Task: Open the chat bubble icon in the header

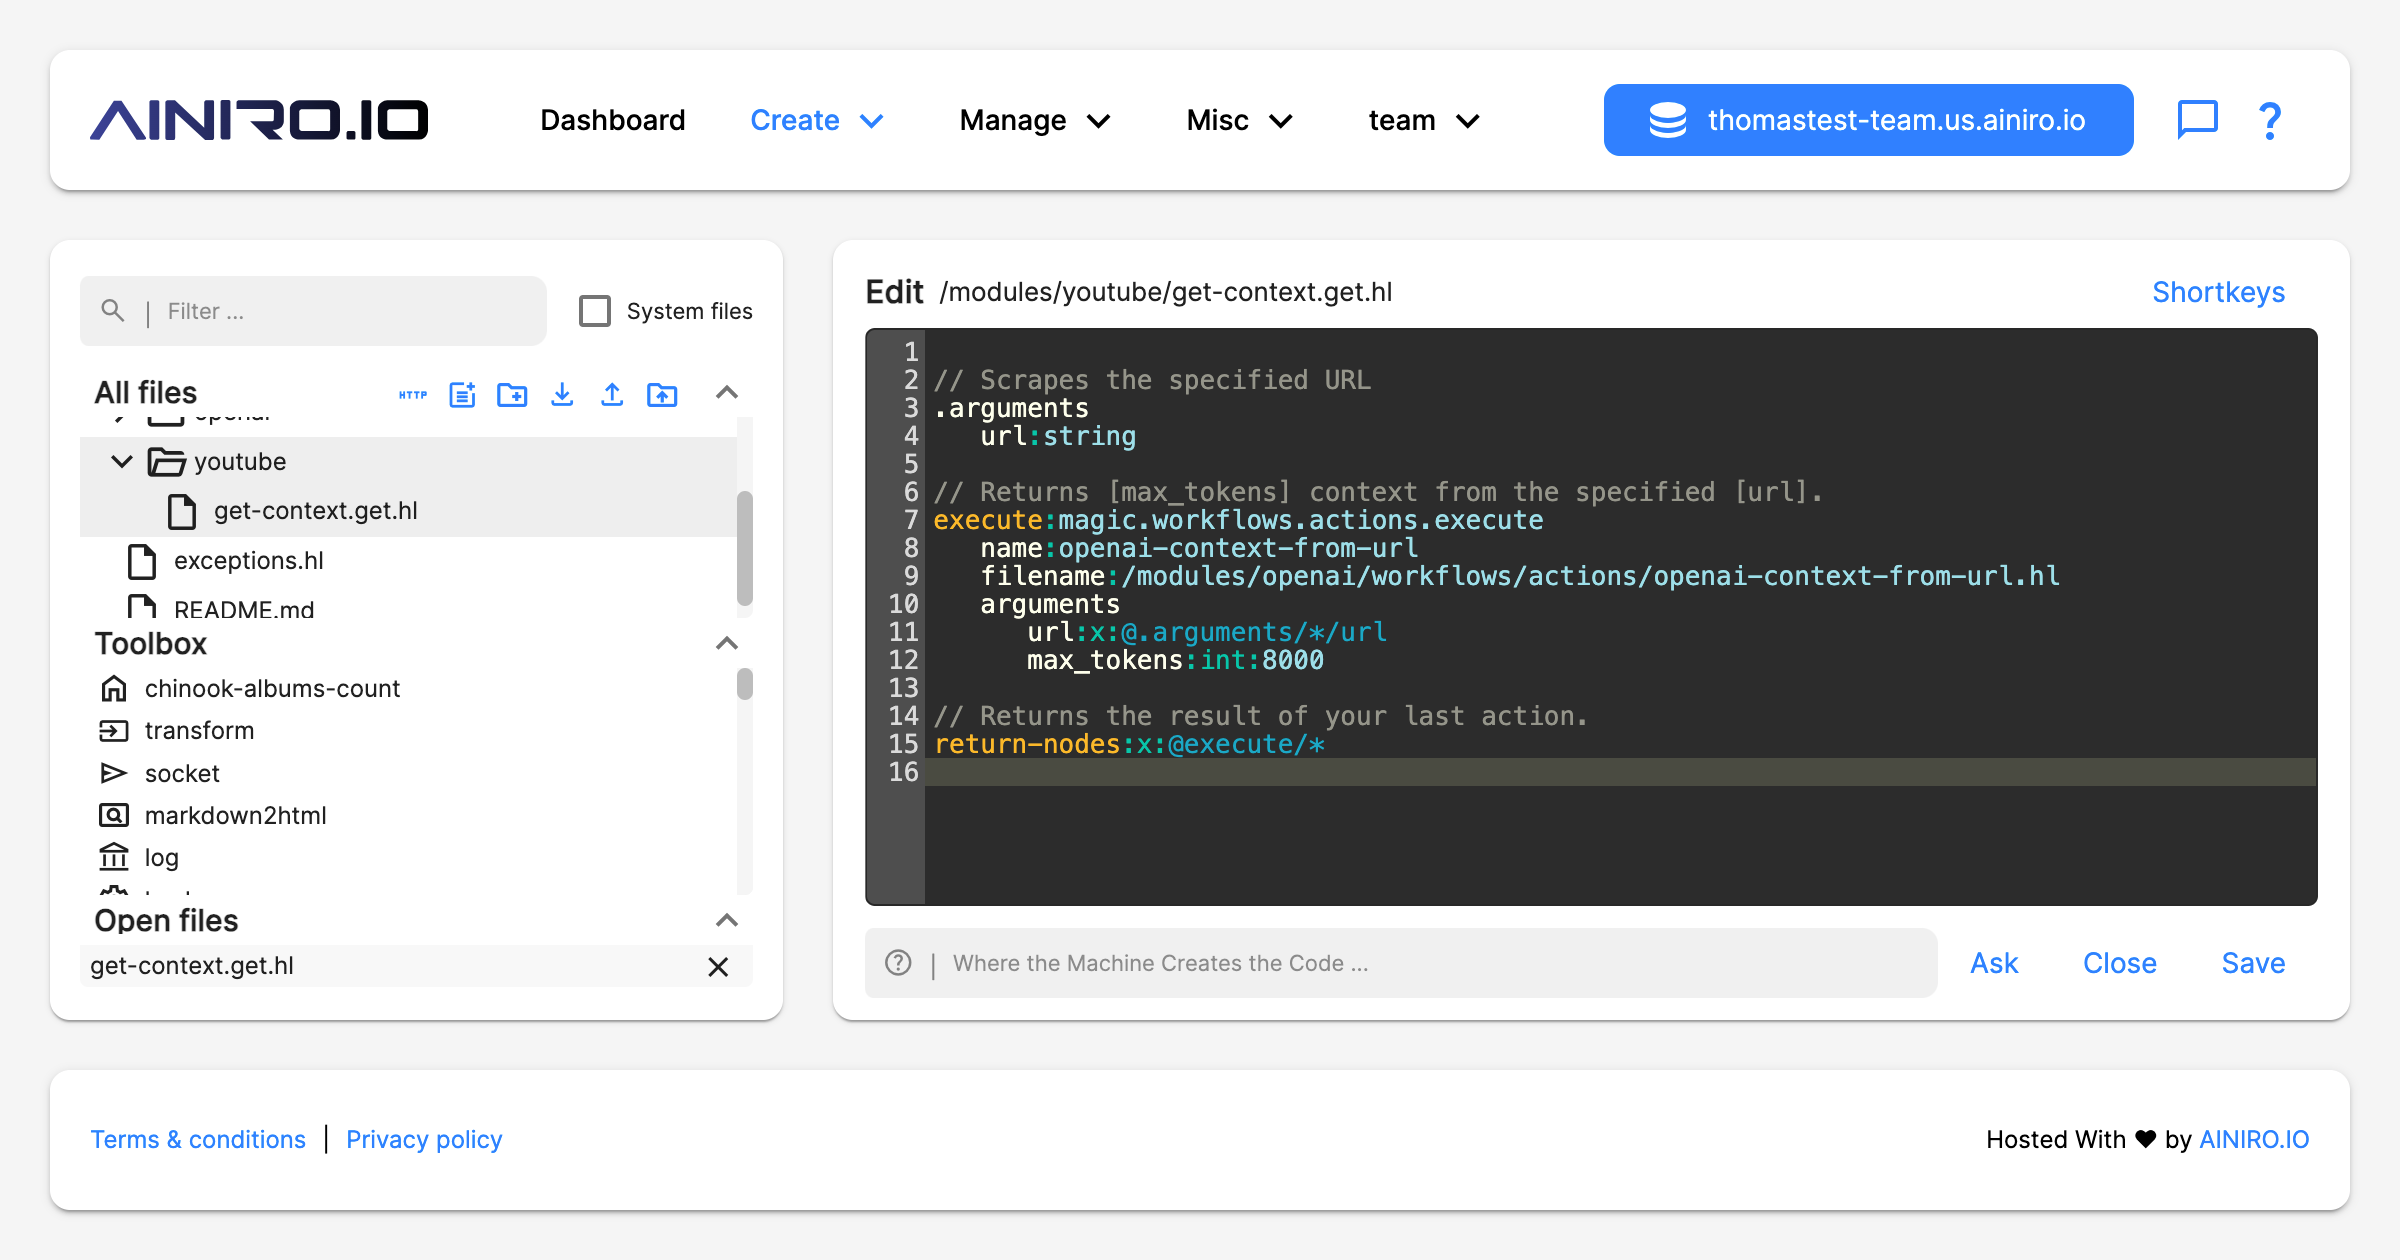Action: [x=2197, y=120]
